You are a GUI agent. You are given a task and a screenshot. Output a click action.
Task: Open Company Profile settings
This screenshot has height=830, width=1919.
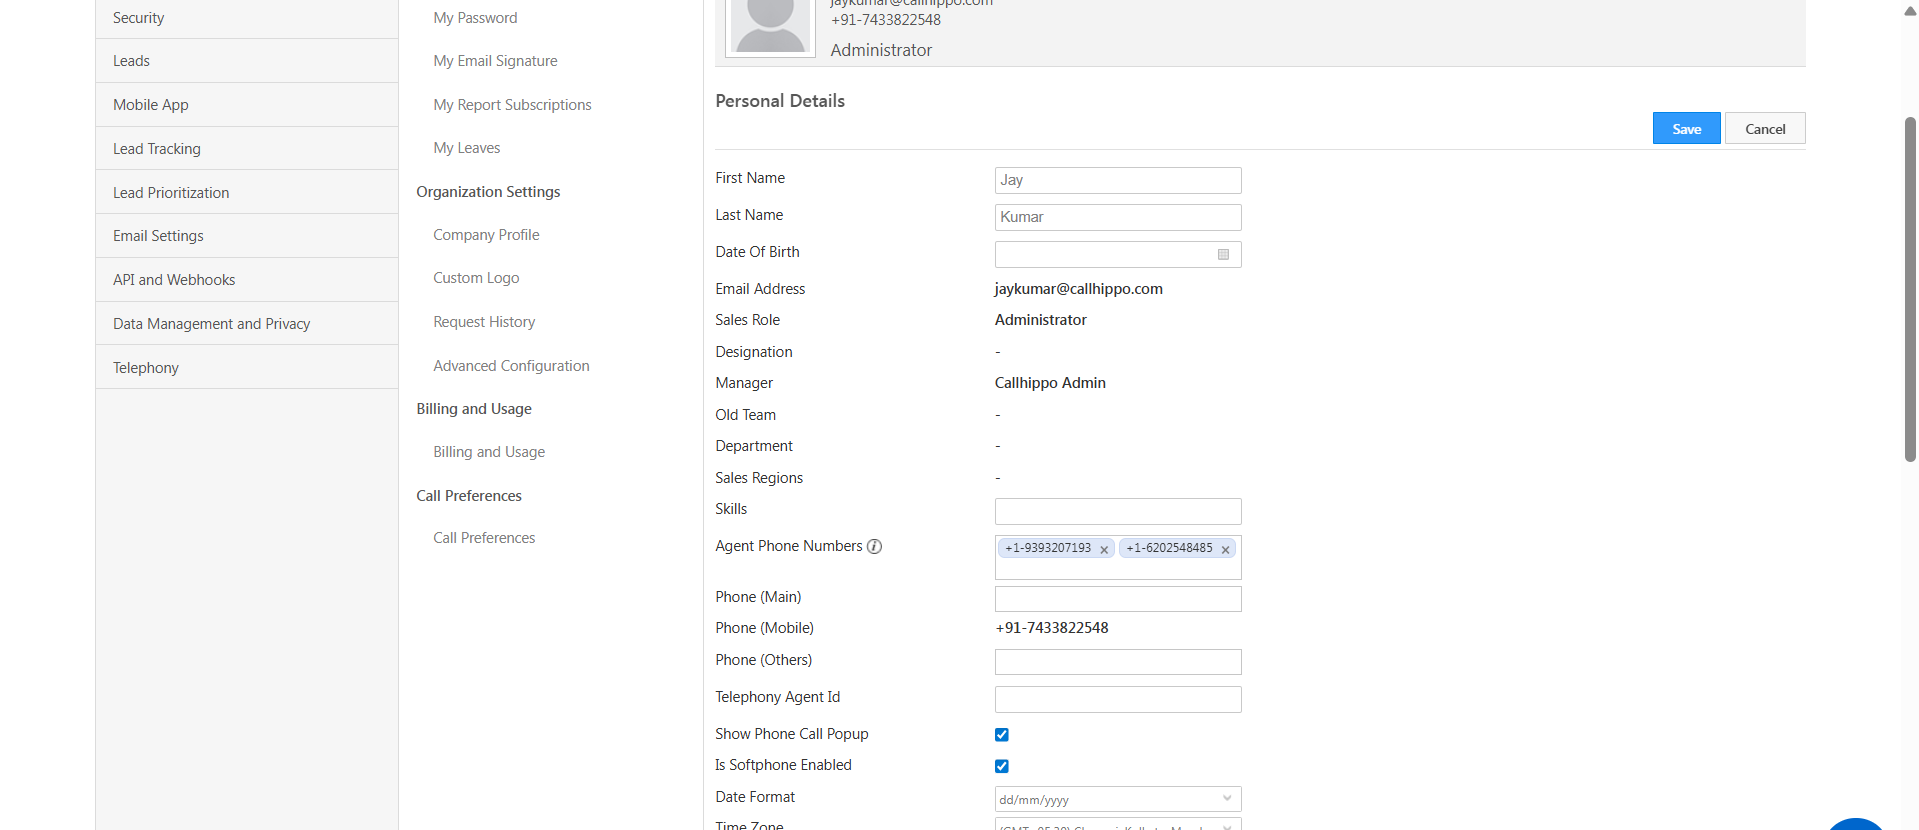click(486, 235)
